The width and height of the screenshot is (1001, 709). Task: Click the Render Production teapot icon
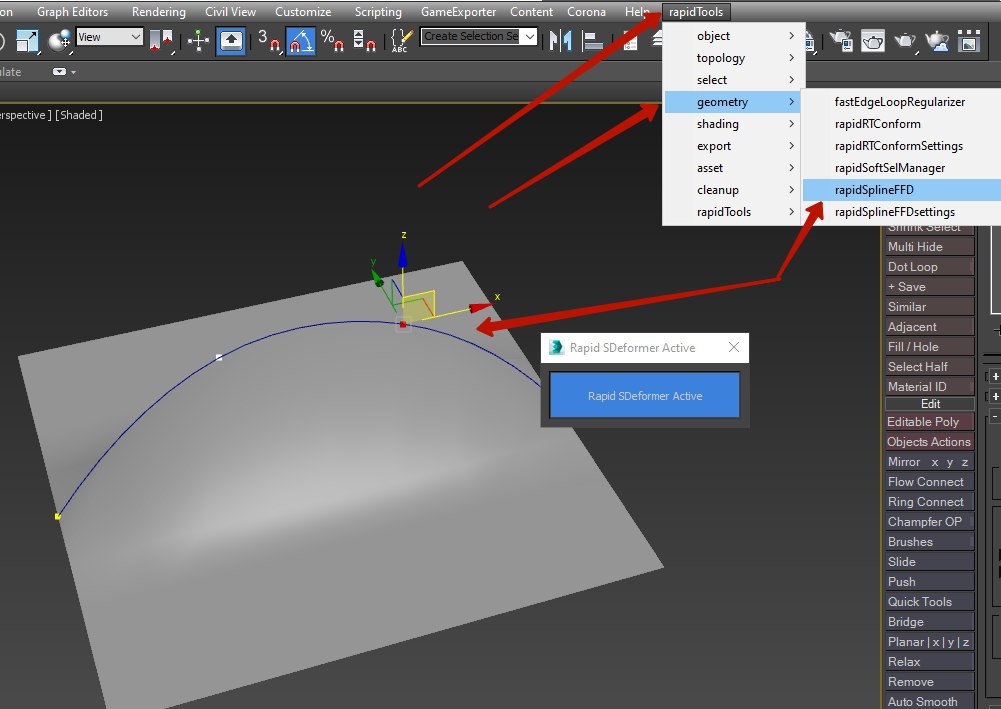point(905,41)
